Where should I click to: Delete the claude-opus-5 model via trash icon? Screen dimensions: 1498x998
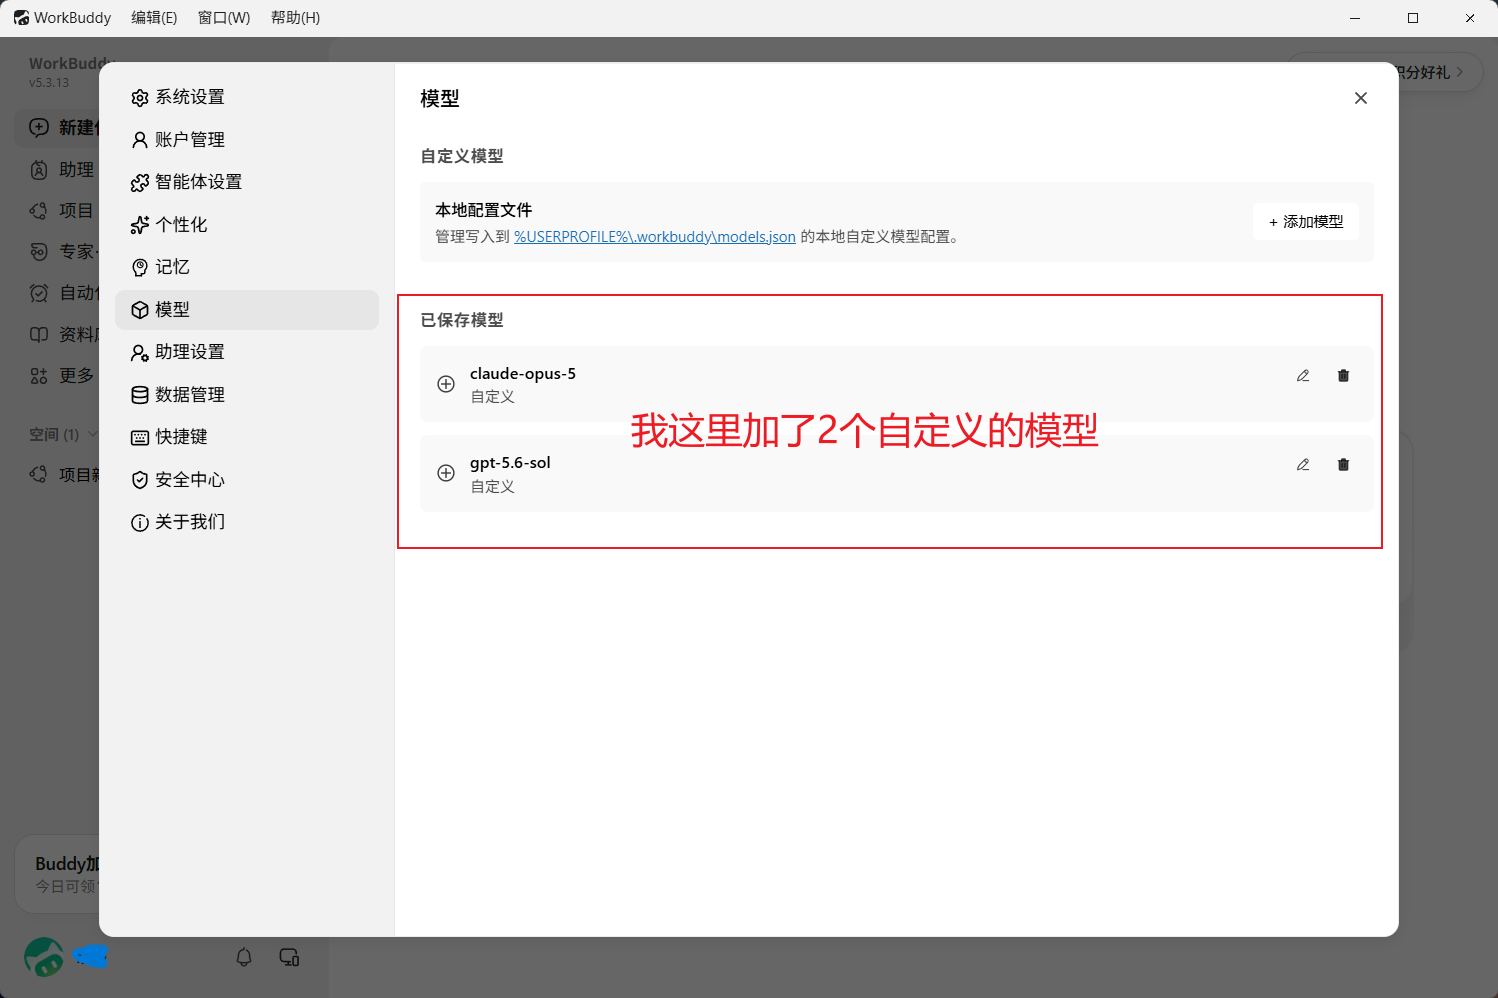pyautogui.click(x=1343, y=376)
